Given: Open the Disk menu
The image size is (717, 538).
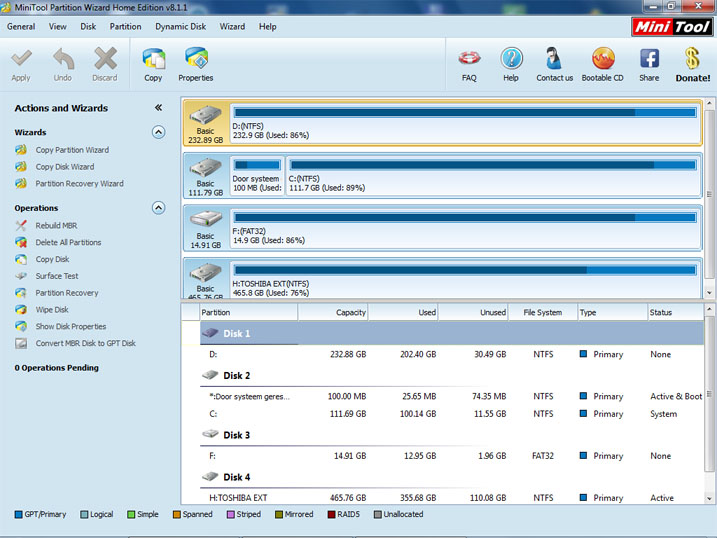Looking at the screenshot, I should (88, 27).
